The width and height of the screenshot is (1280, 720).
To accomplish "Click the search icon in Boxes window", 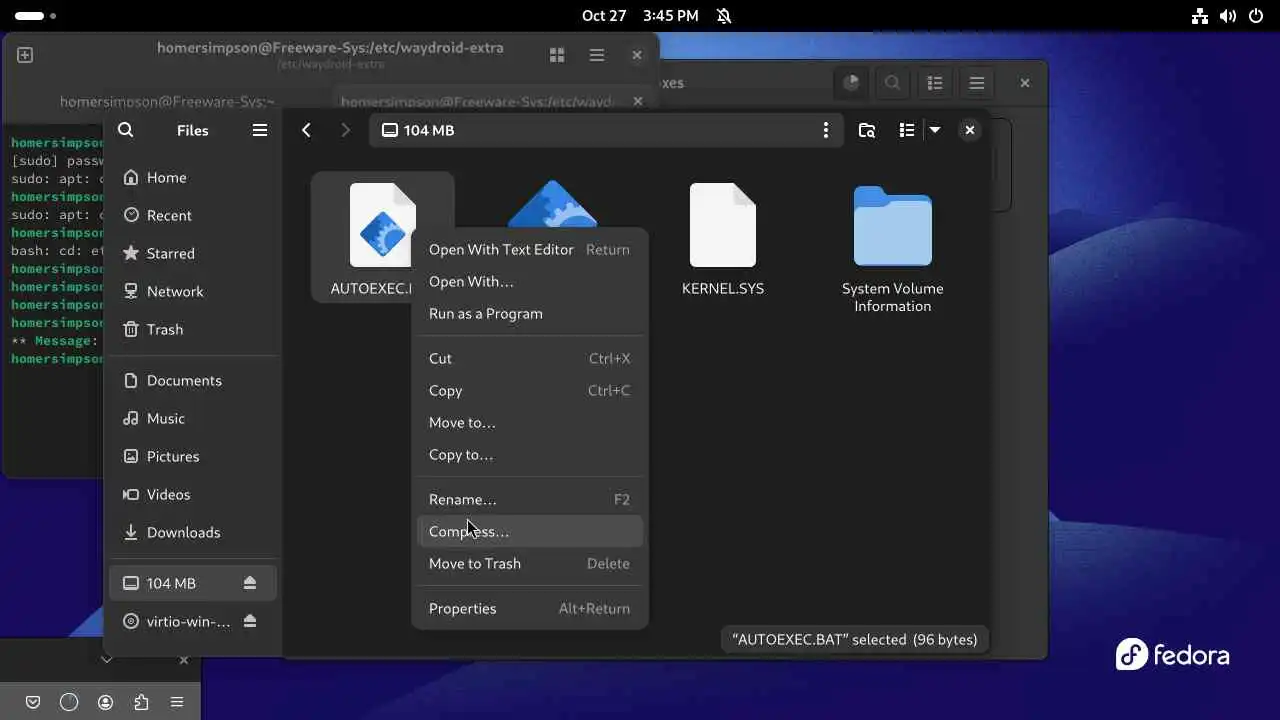I will pyautogui.click(x=893, y=83).
